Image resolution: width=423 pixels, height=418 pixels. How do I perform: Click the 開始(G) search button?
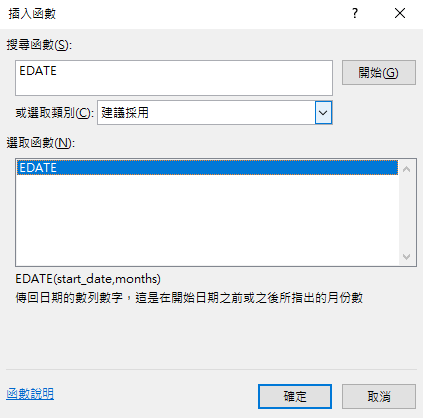(379, 72)
